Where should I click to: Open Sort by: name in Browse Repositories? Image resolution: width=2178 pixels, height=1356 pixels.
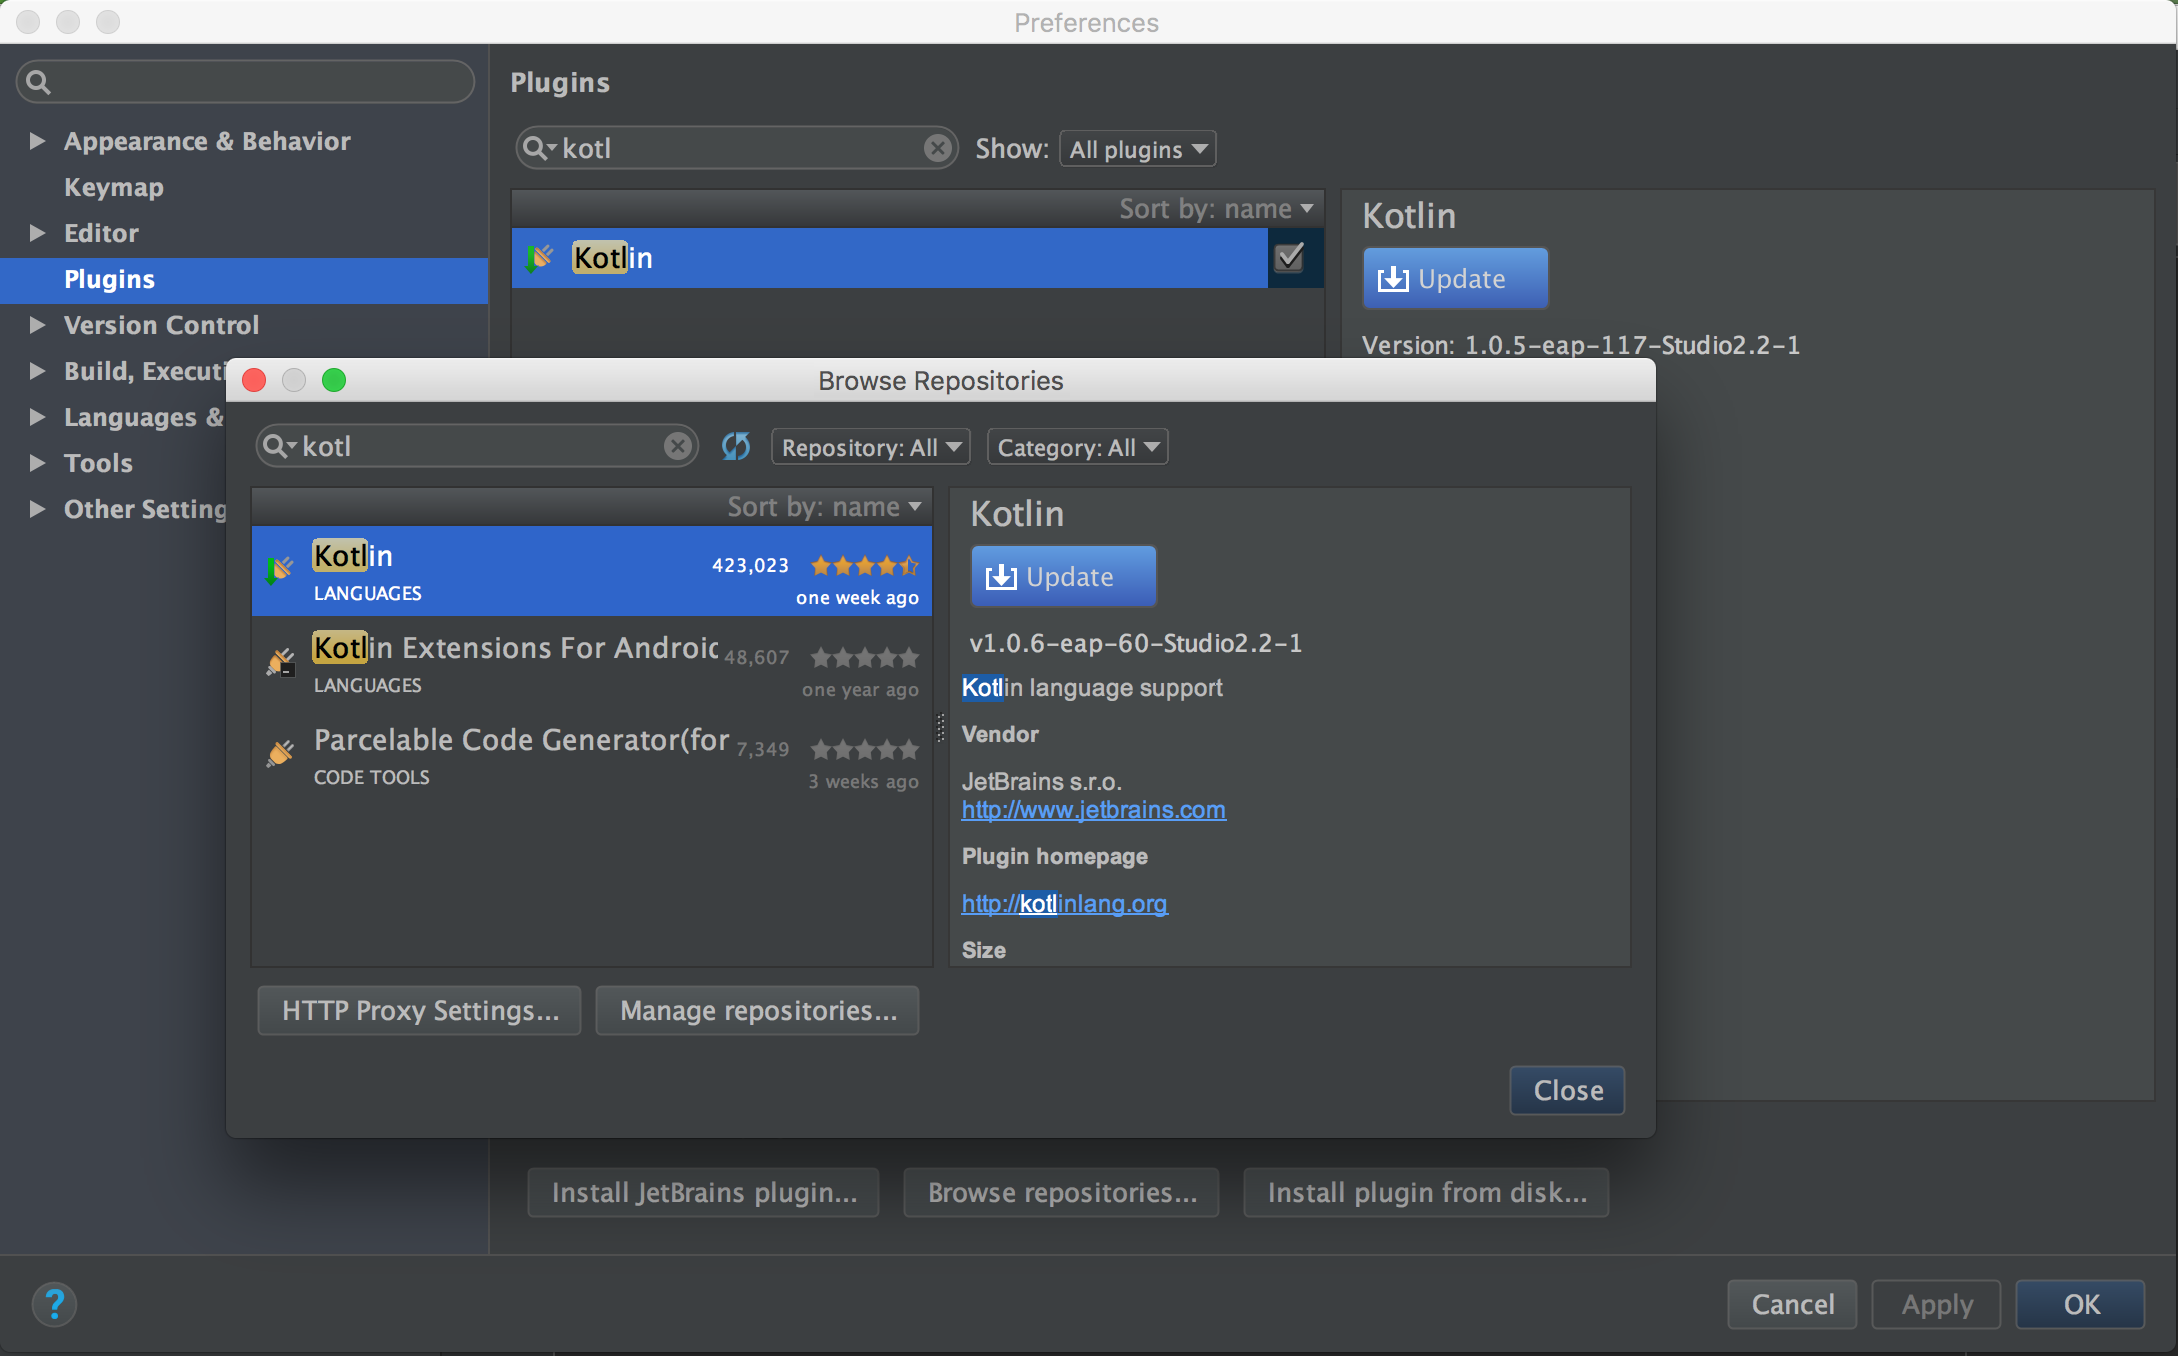click(x=825, y=507)
